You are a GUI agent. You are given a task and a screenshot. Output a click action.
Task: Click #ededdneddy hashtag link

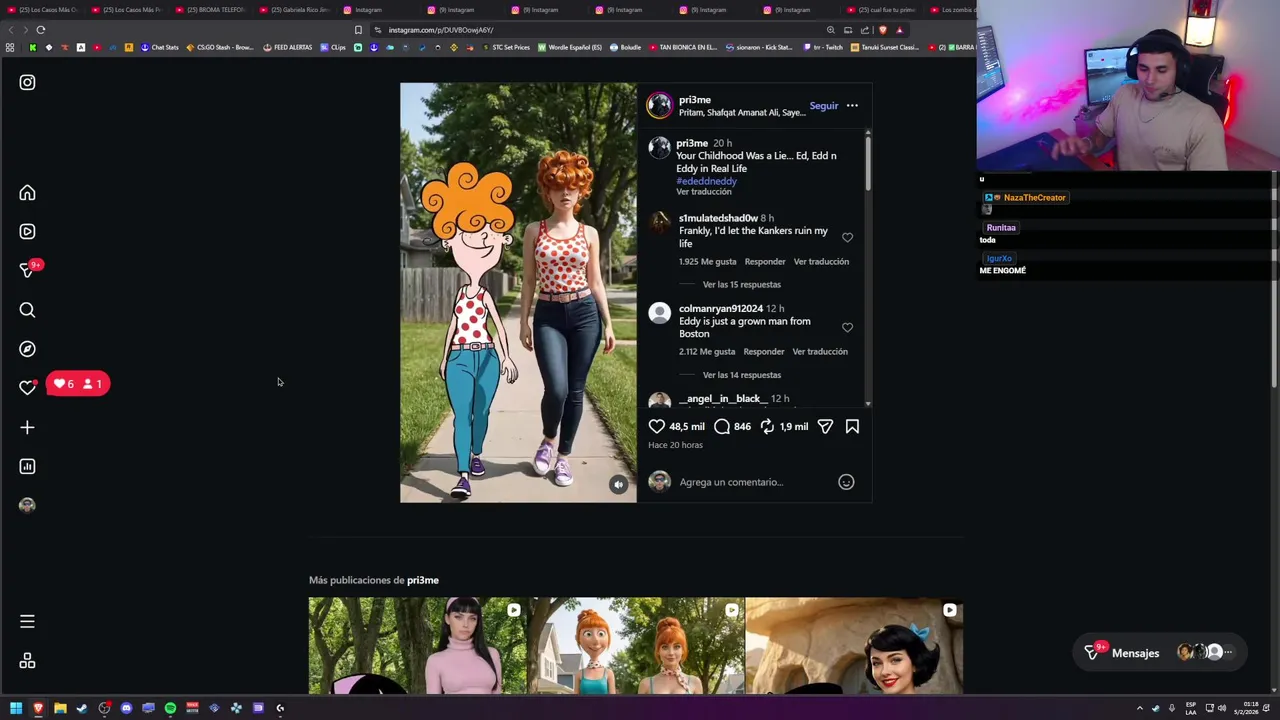[706, 181]
